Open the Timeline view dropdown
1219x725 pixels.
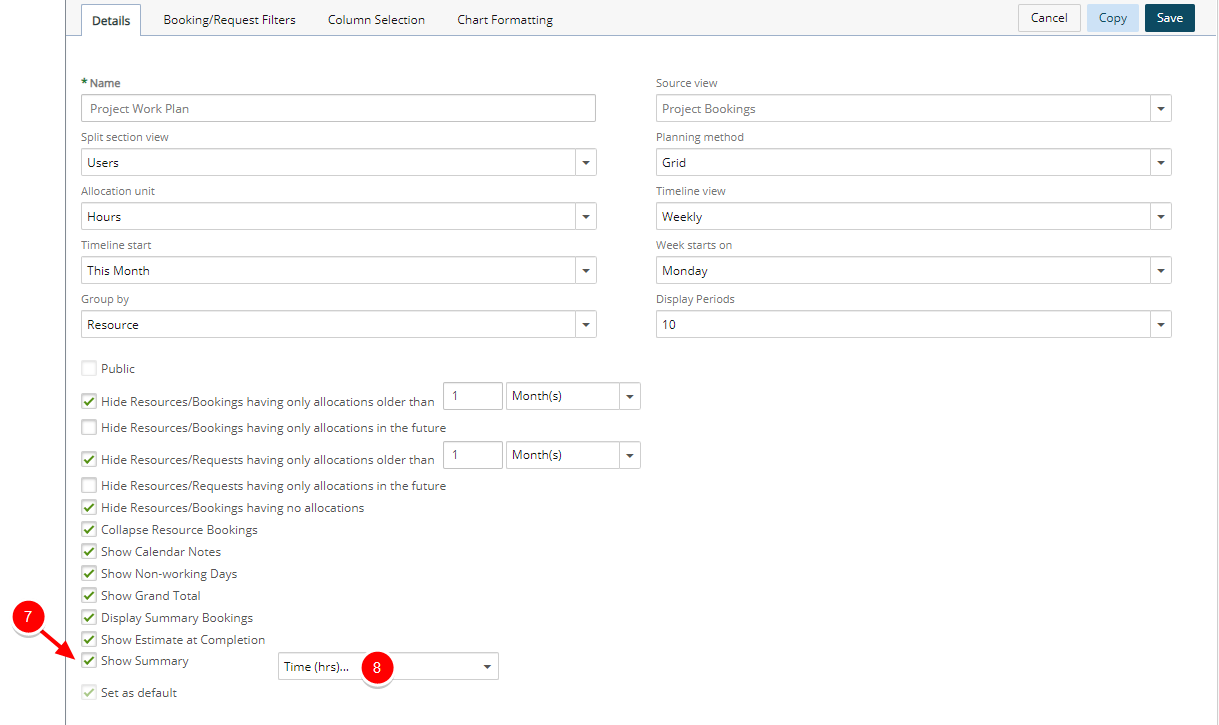[x=1160, y=217]
